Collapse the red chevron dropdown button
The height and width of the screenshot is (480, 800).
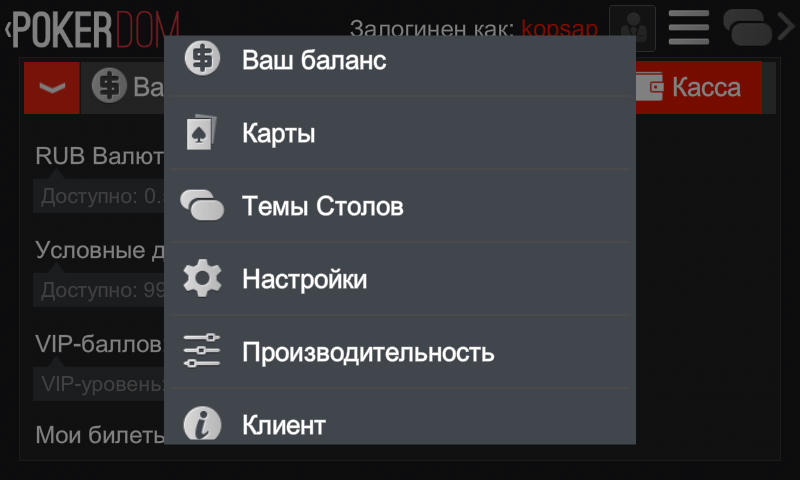(x=52, y=88)
